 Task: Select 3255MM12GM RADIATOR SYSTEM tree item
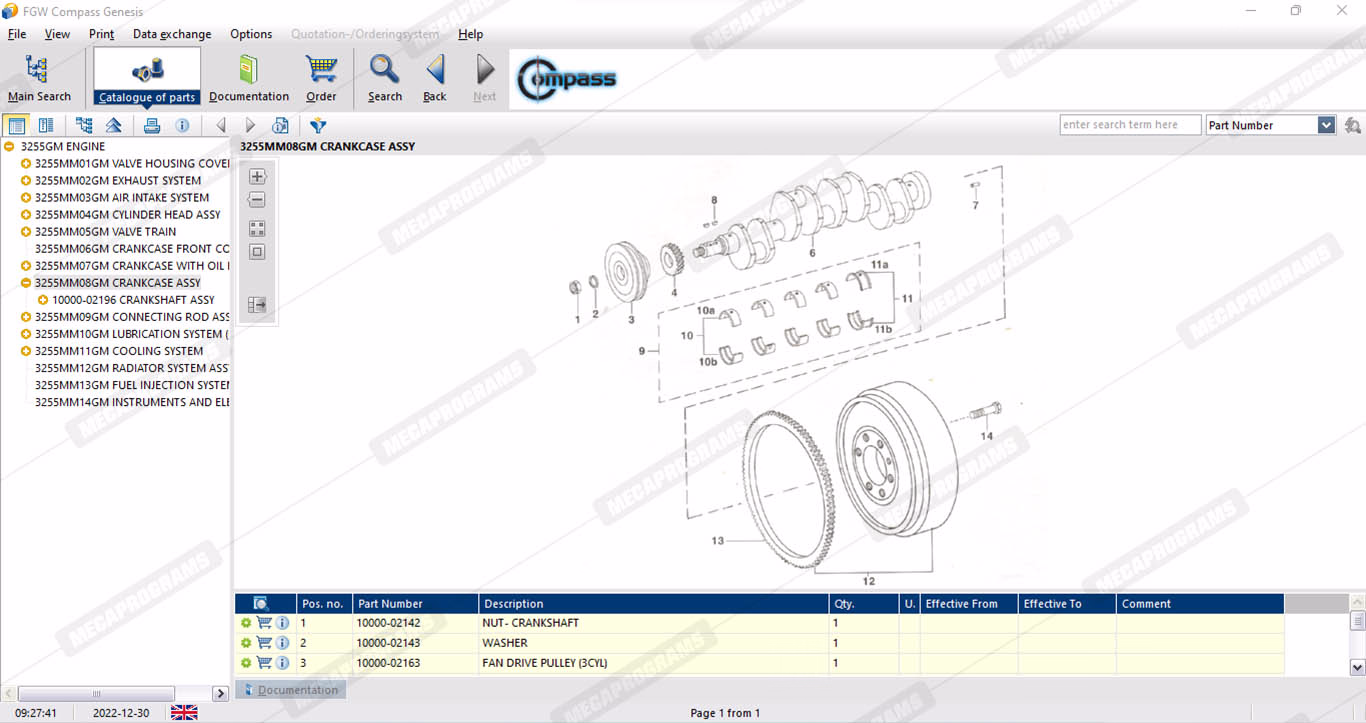tap(132, 368)
